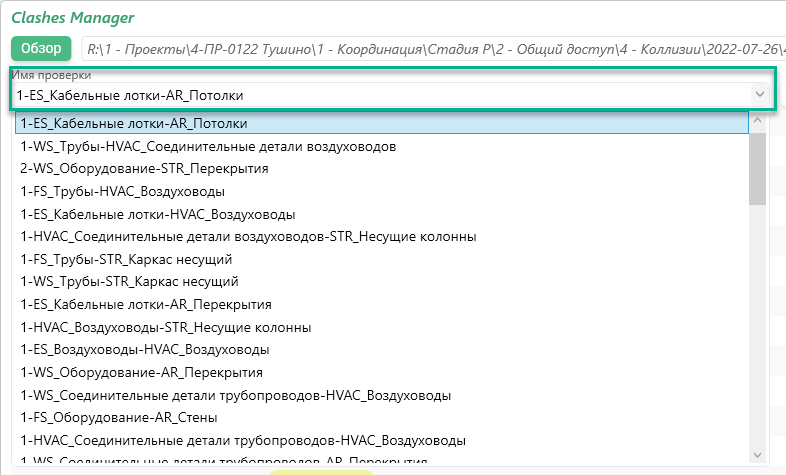Image resolution: width=786 pixels, height=475 pixels.
Task: Click the dropdown list scrollbar thumb
Action: [757, 169]
